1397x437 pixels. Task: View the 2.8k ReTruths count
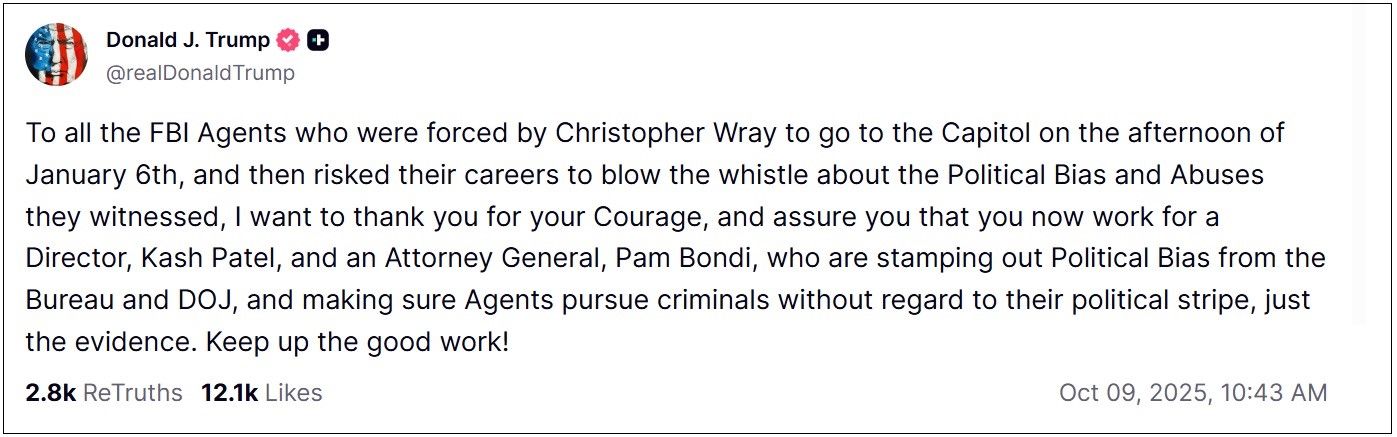point(50,393)
